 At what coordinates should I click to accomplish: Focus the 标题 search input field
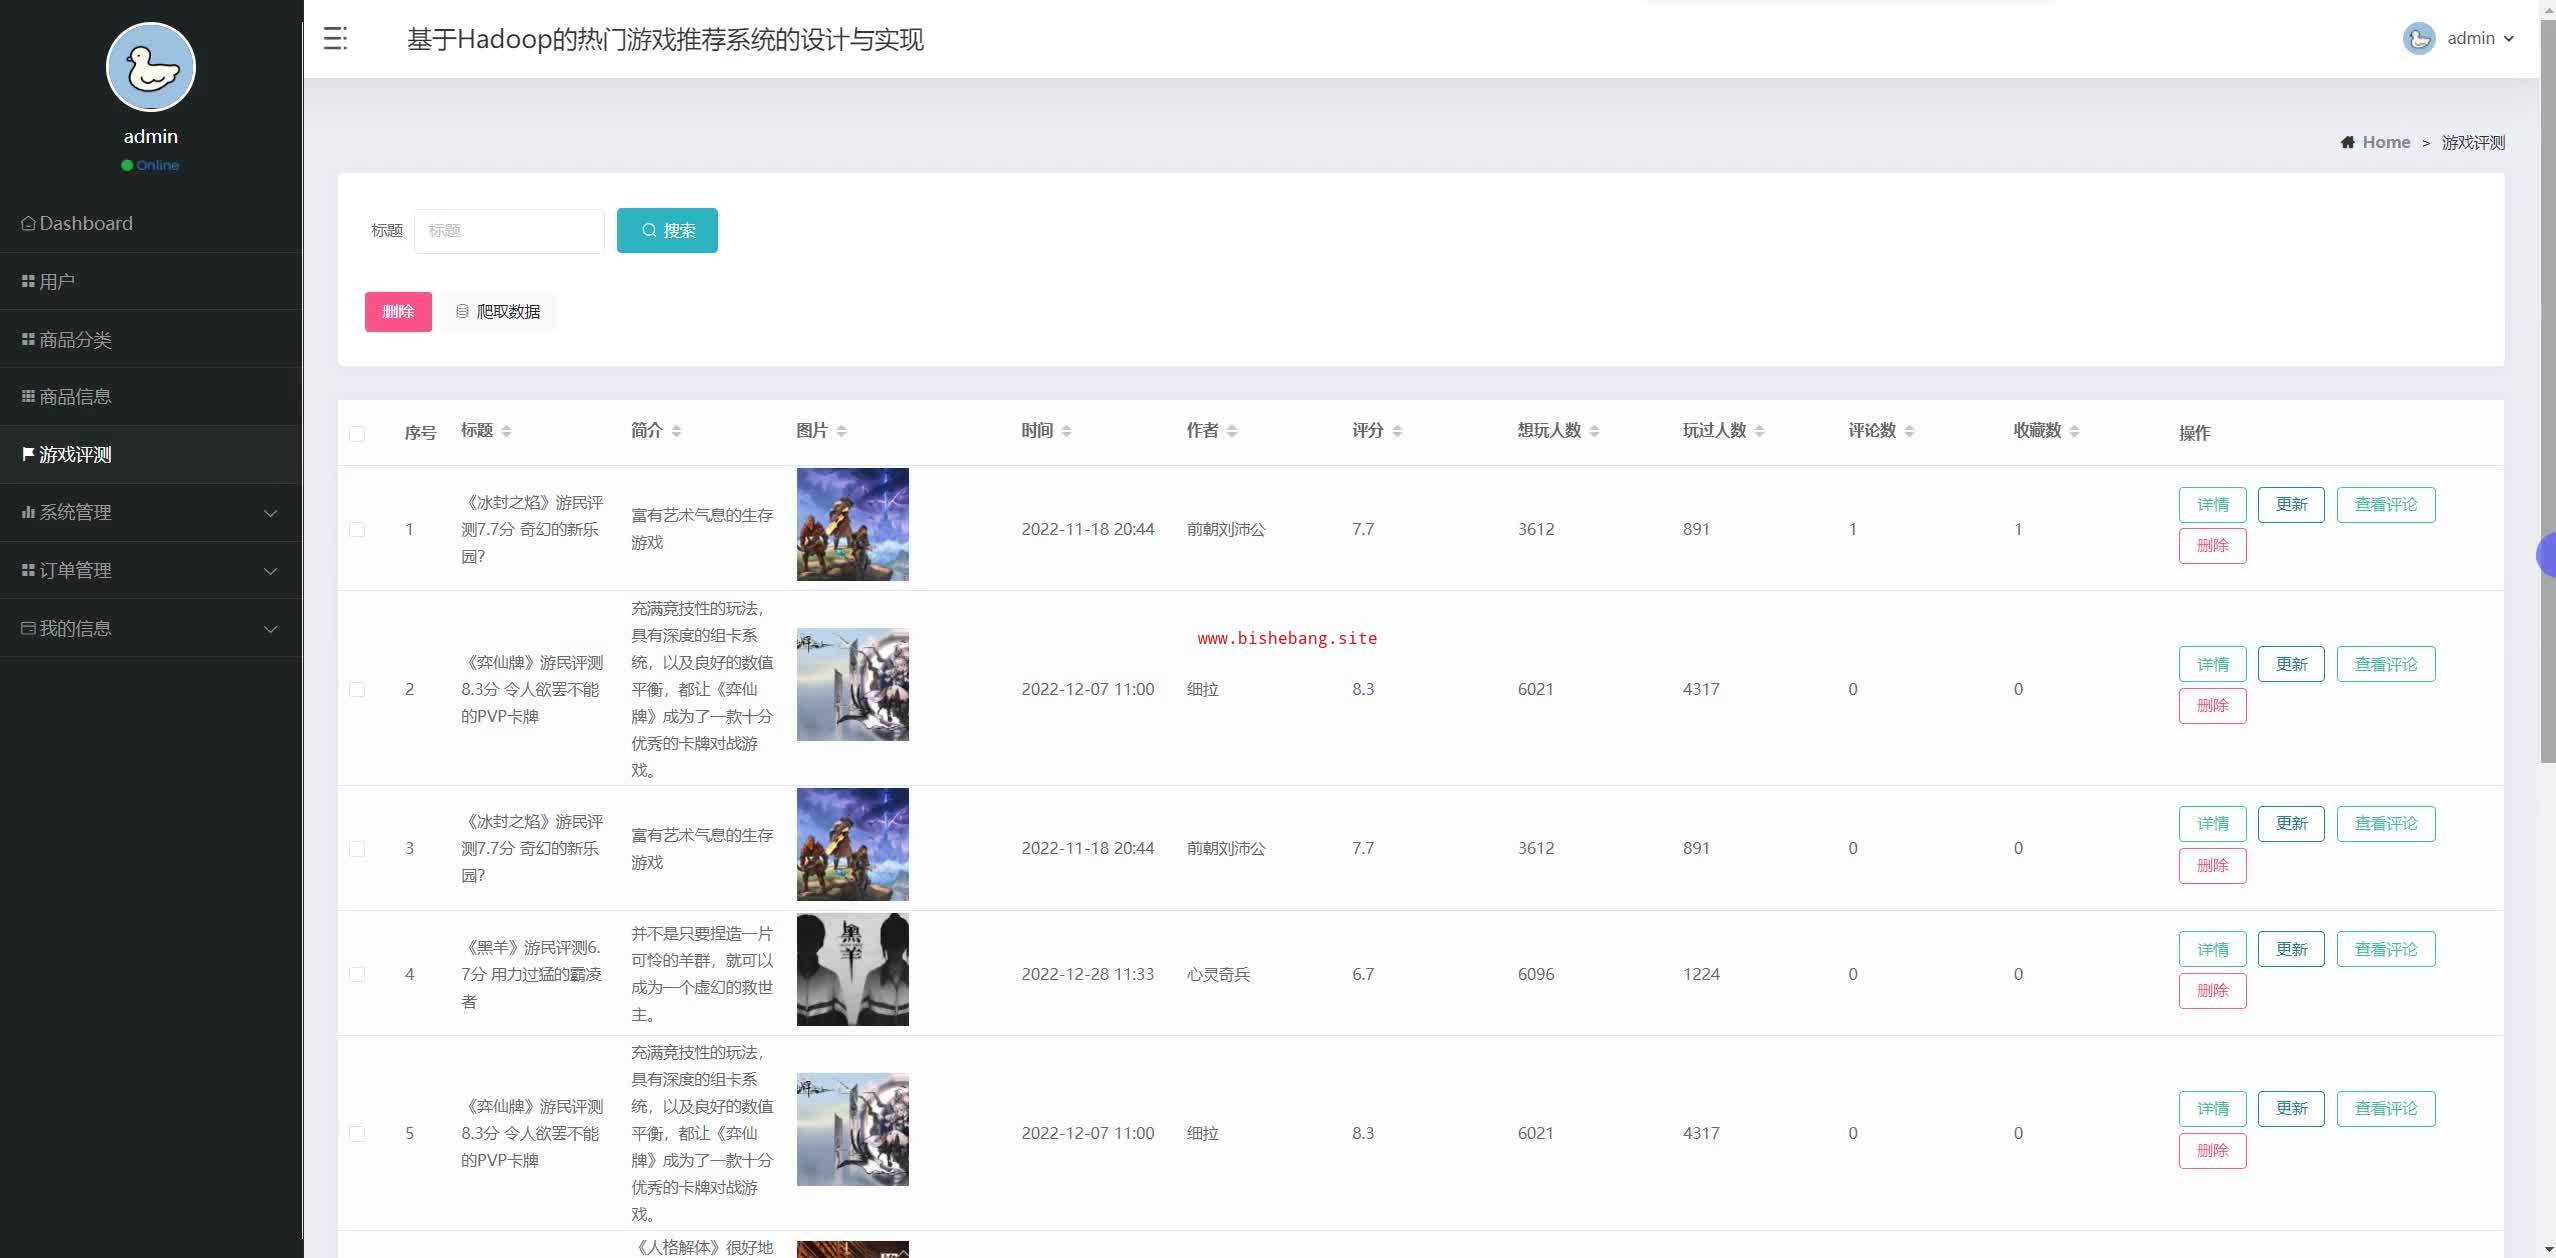pyautogui.click(x=509, y=231)
